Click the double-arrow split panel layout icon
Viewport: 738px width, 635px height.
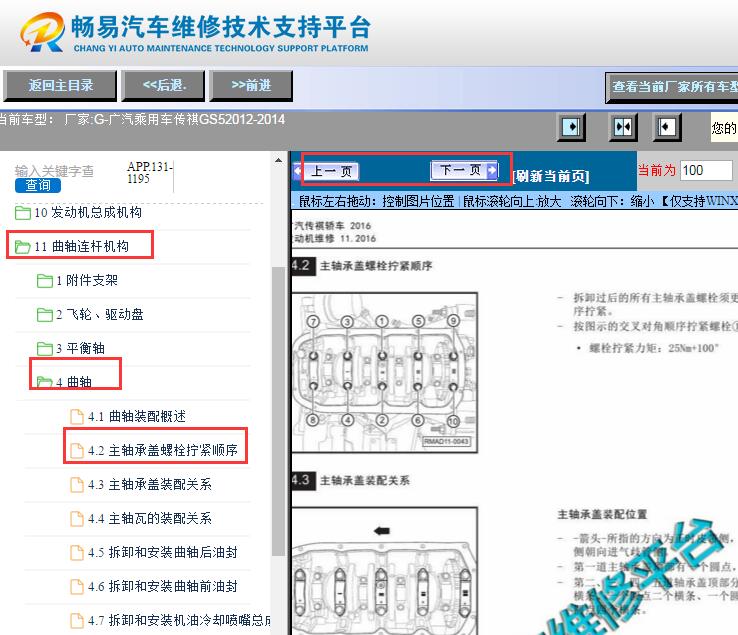623,127
